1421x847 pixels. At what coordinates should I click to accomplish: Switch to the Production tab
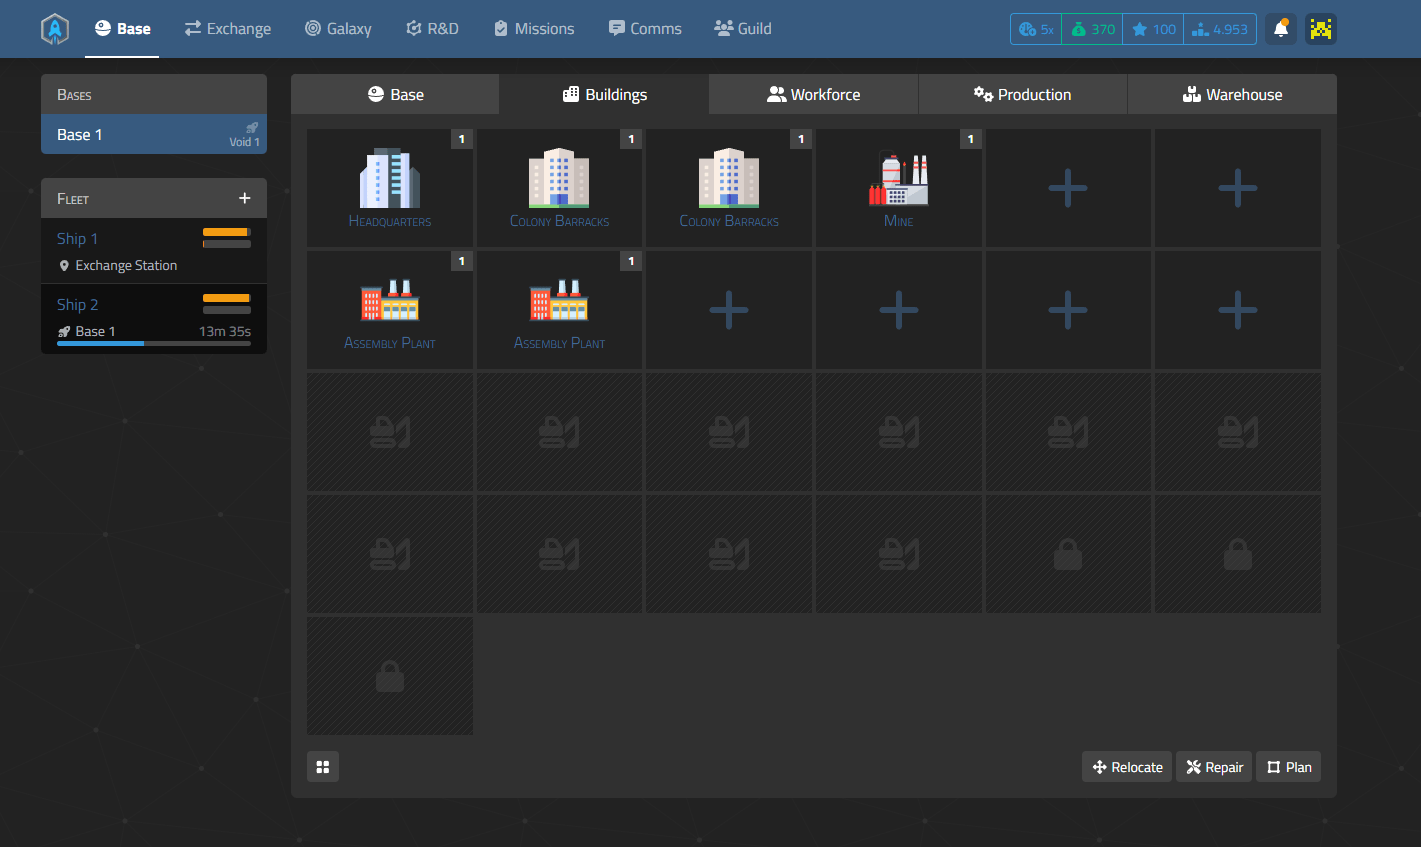pos(1023,94)
